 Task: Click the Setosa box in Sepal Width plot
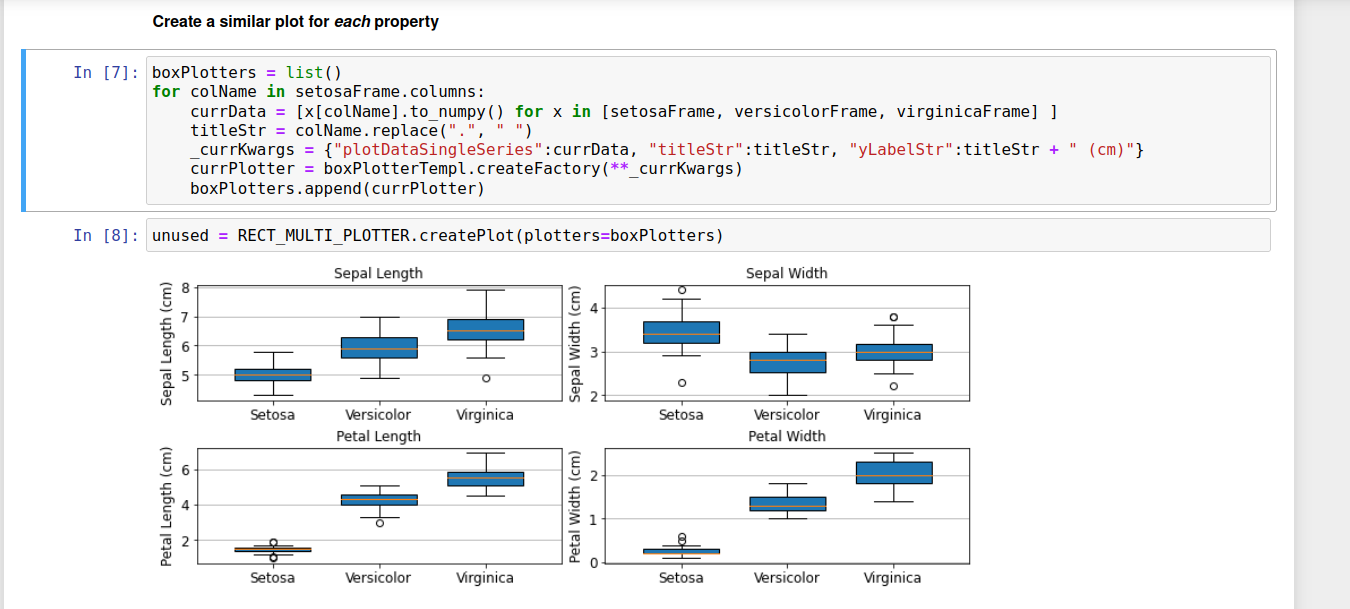coord(681,332)
